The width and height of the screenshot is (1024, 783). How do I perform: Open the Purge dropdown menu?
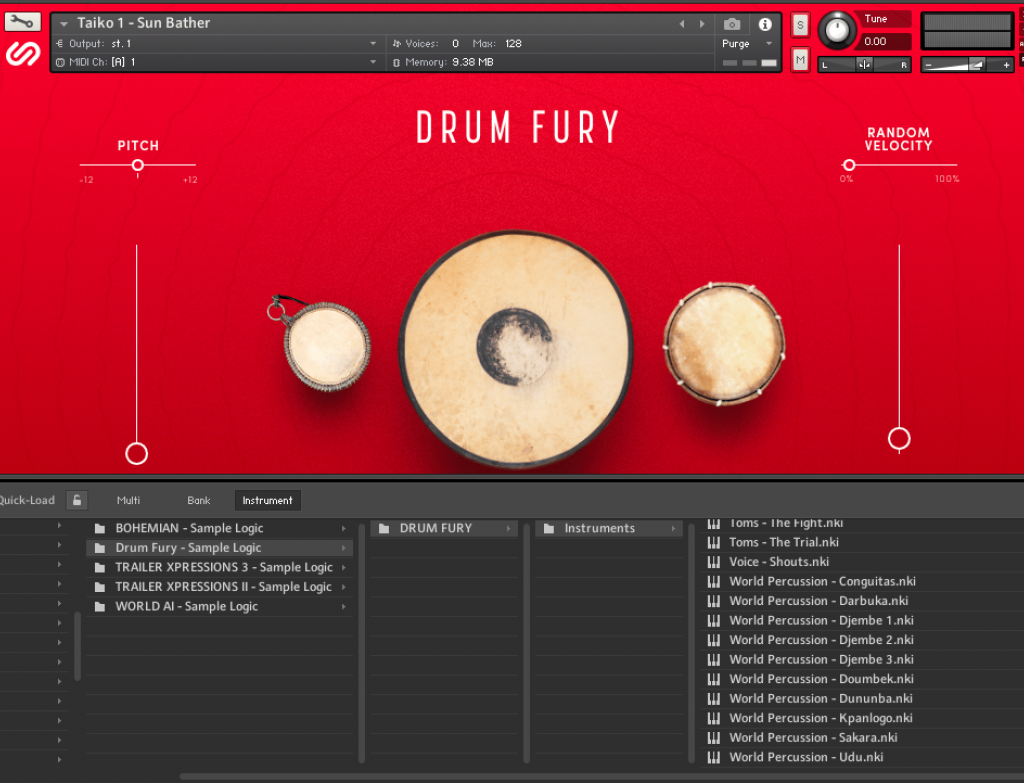769,44
